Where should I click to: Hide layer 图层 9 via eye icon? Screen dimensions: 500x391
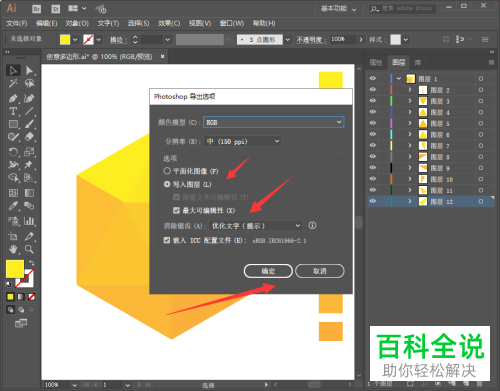click(x=373, y=168)
